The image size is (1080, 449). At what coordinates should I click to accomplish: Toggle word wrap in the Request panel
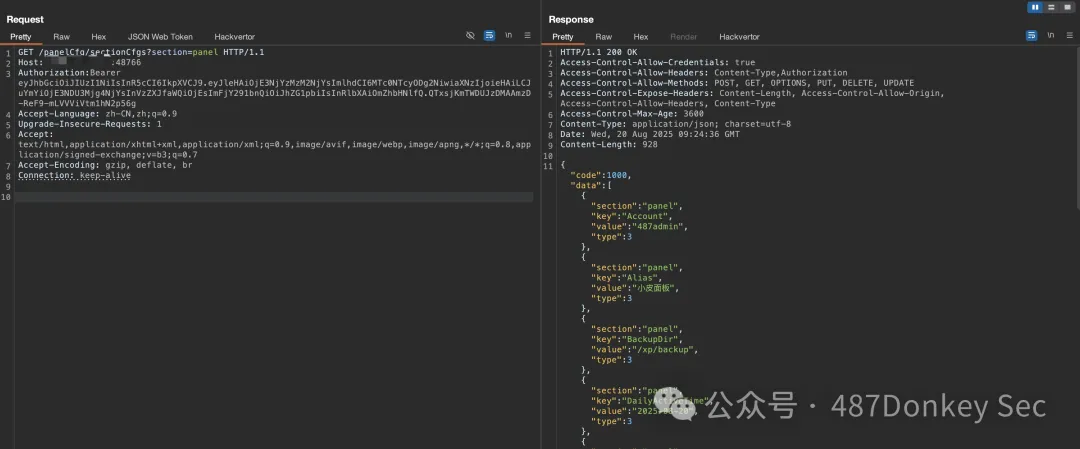tap(489, 35)
